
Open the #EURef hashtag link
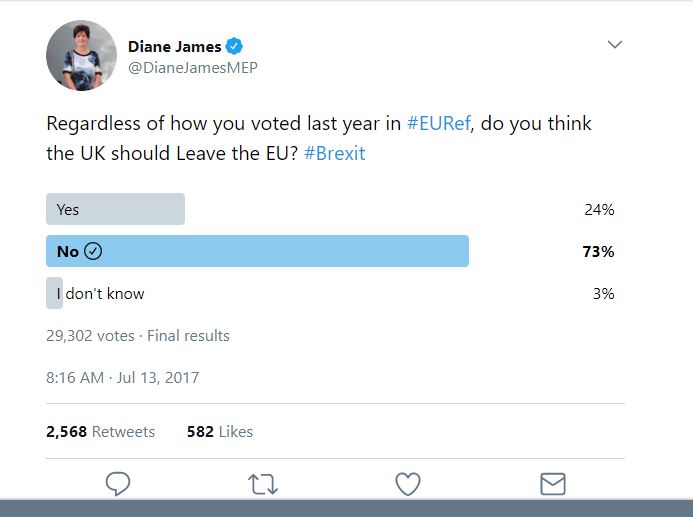click(438, 123)
